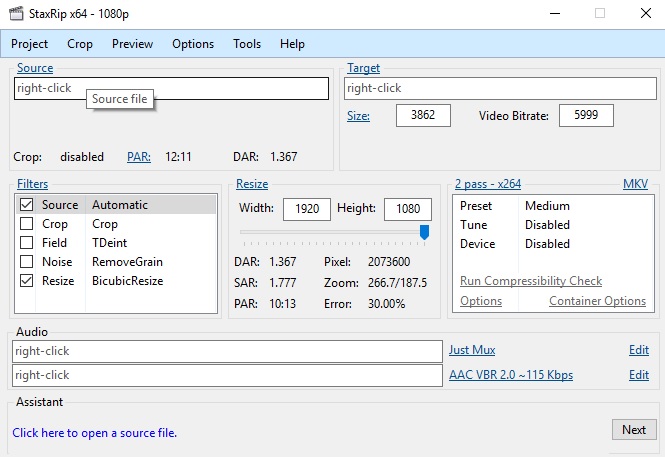Click the AAC VBR 2.0 ~115 Kbps link
665x457 pixels.
tap(511, 375)
